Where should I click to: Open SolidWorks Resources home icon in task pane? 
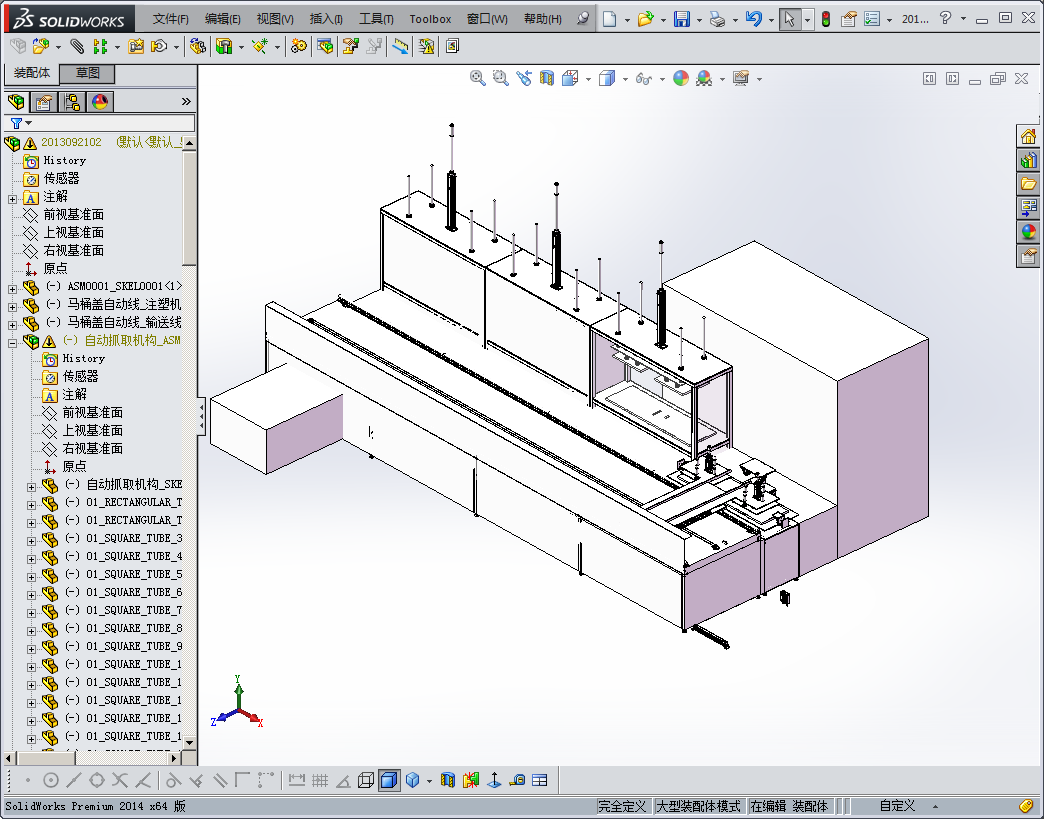(1028, 137)
